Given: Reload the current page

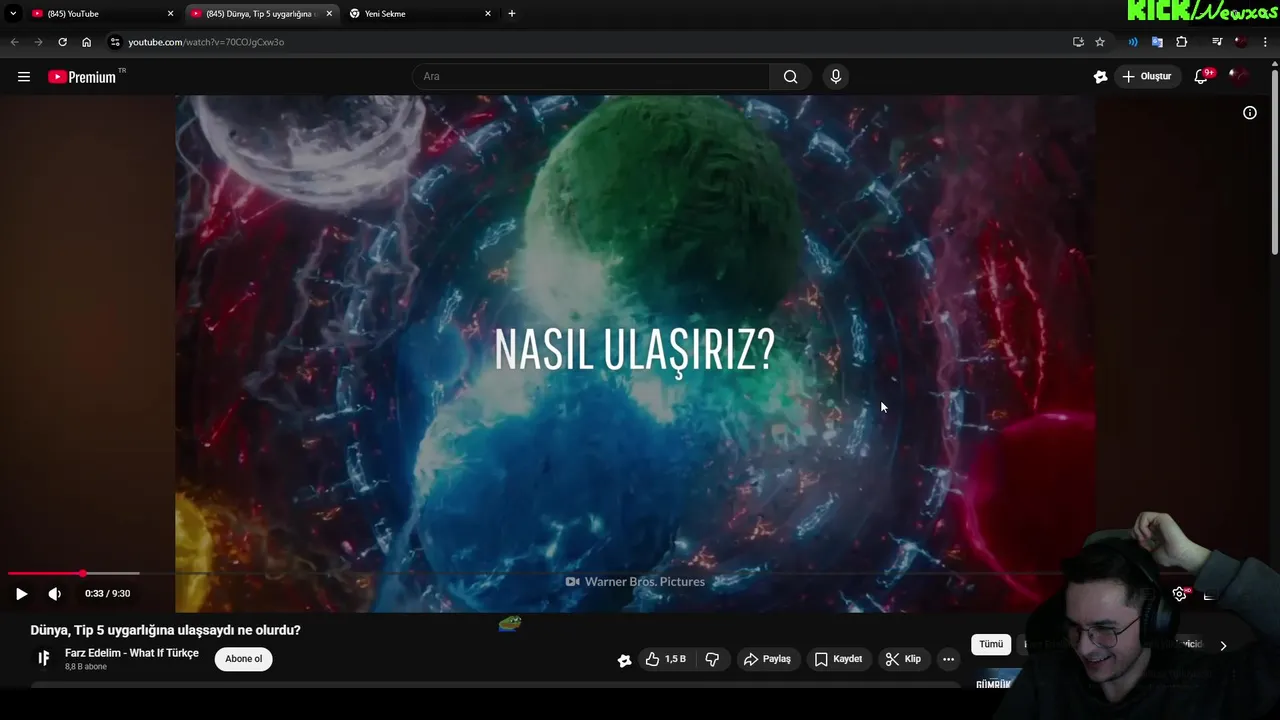Looking at the screenshot, I should point(62,42).
